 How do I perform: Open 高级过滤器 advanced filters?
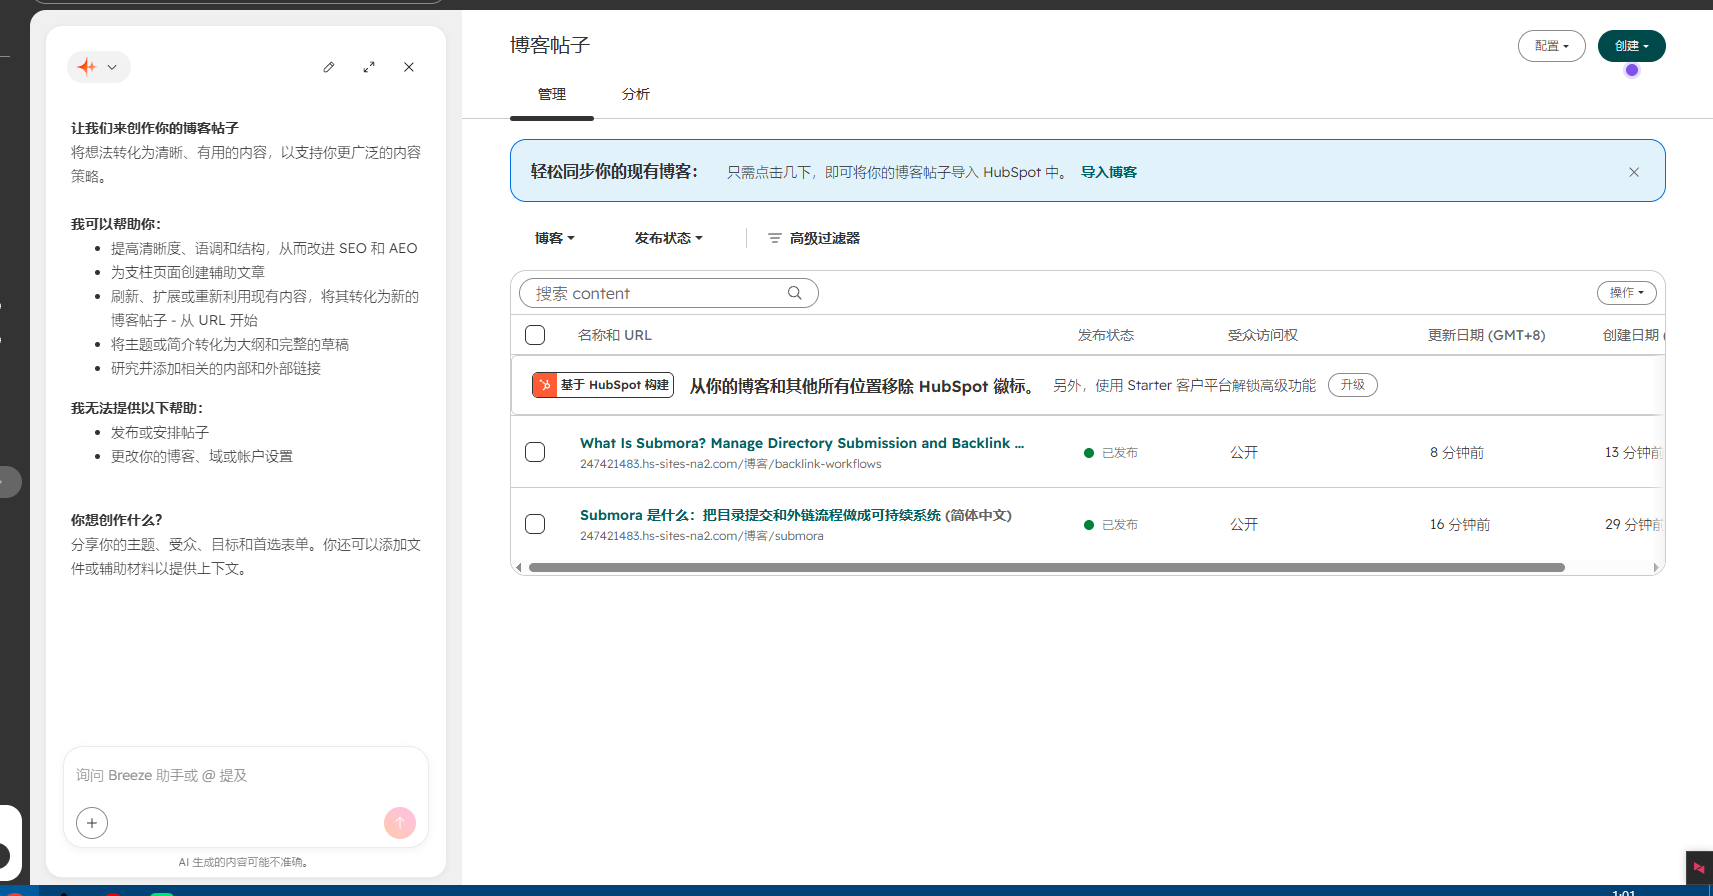point(814,238)
